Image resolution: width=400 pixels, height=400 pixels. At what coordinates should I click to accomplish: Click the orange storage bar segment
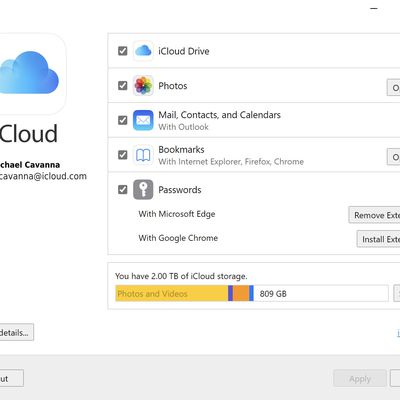click(241, 293)
